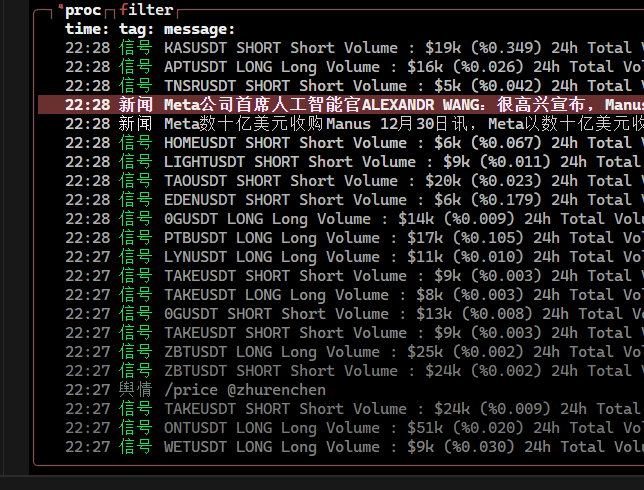Select the APTUSDT LONG $16k row
This screenshot has width=644, height=490.
[341, 67]
